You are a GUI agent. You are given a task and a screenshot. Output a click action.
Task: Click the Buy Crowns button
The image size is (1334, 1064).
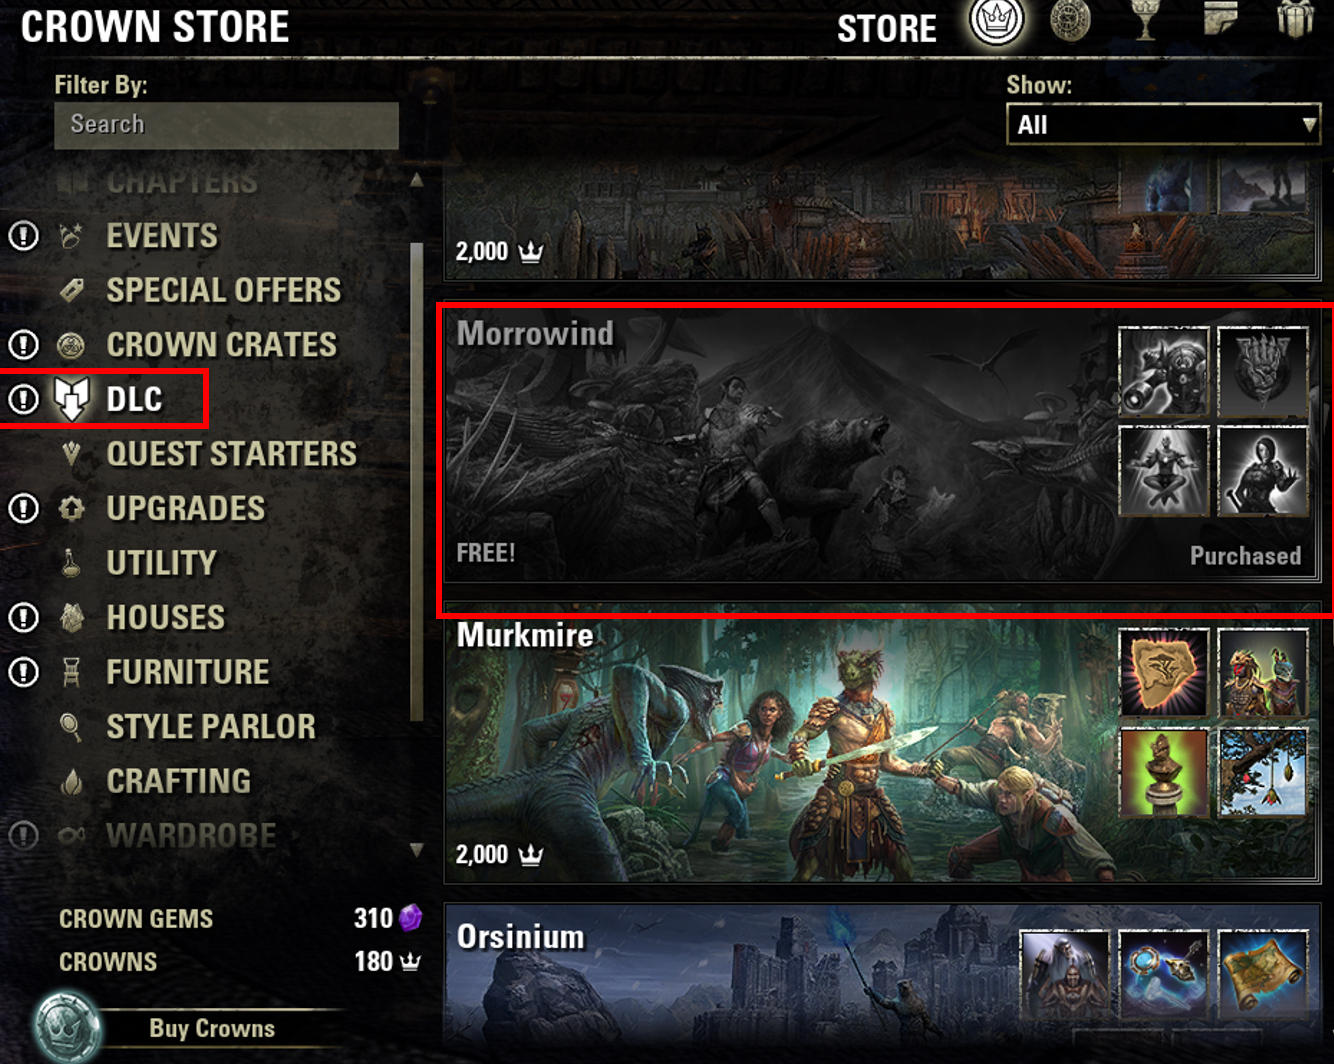tap(212, 1028)
